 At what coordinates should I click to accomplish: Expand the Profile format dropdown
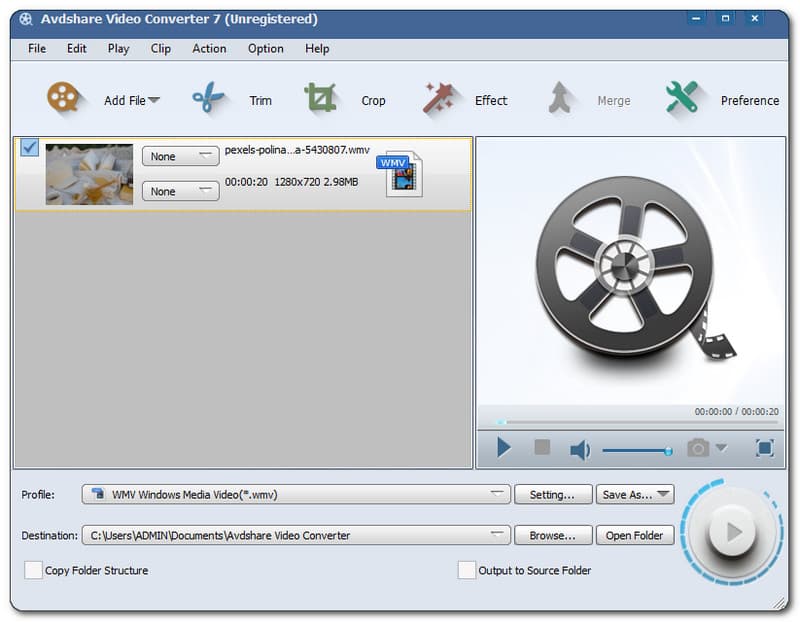[498, 494]
